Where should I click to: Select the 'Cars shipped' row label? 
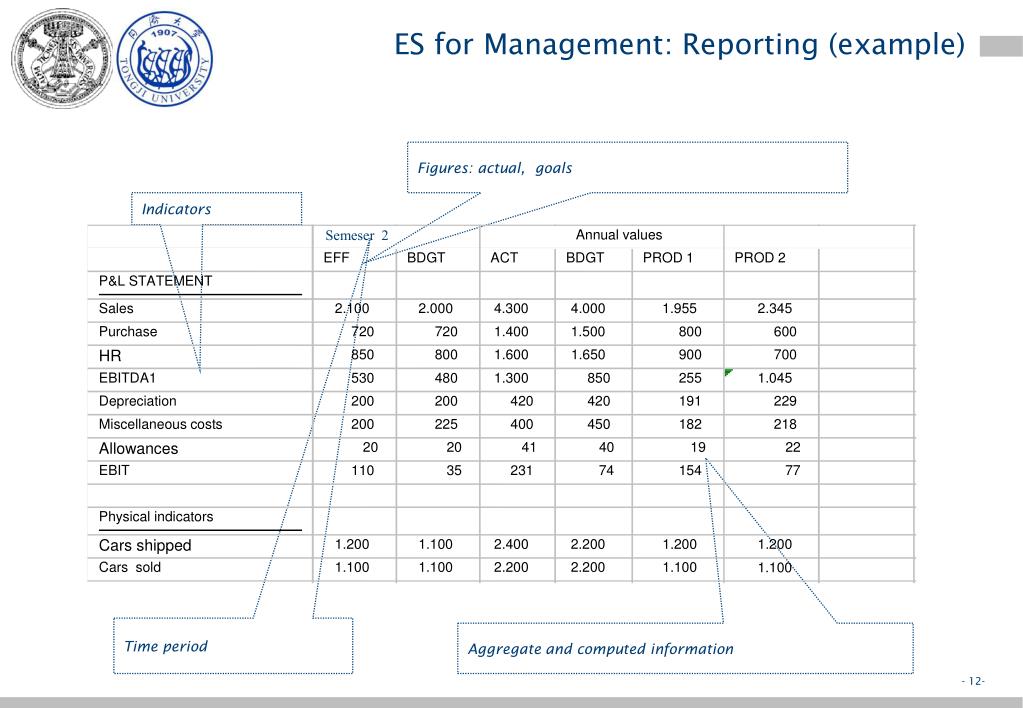click(145, 545)
